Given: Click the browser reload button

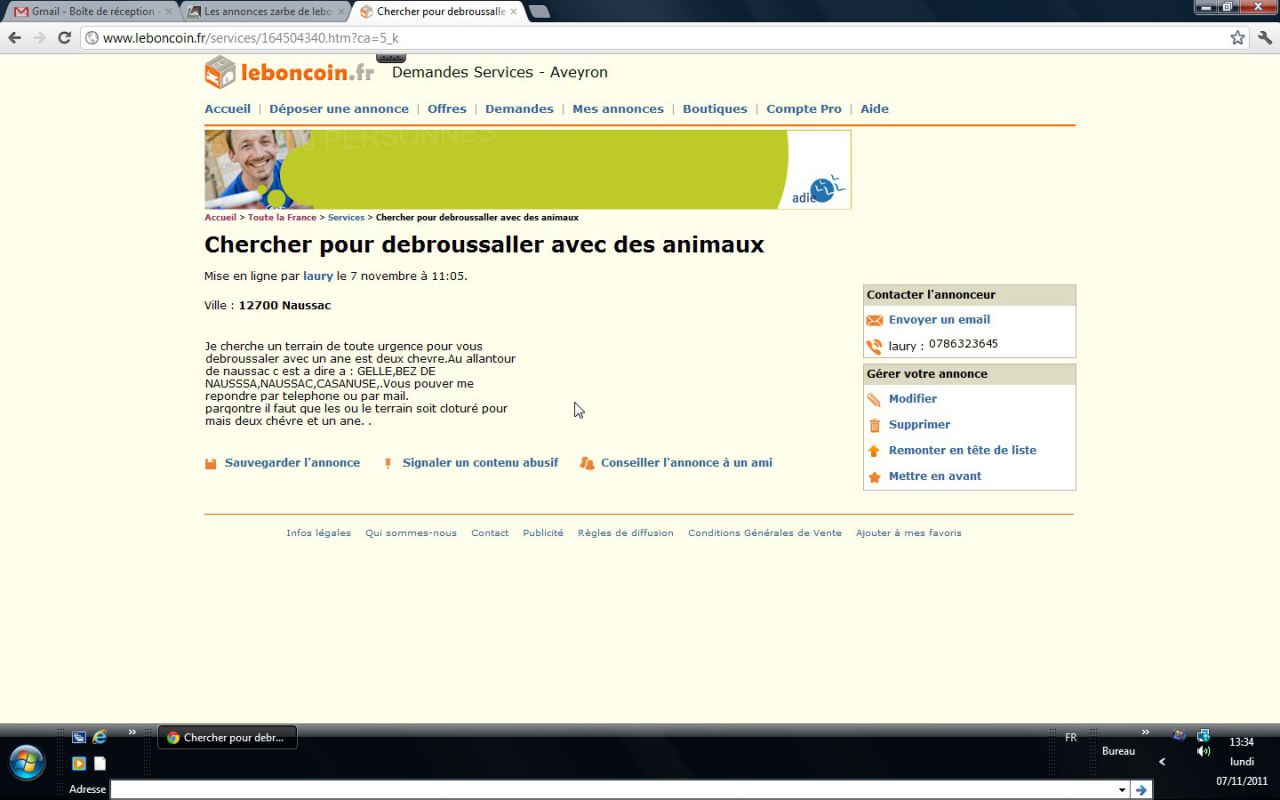Looking at the screenshot, I should tap(64, 38).
